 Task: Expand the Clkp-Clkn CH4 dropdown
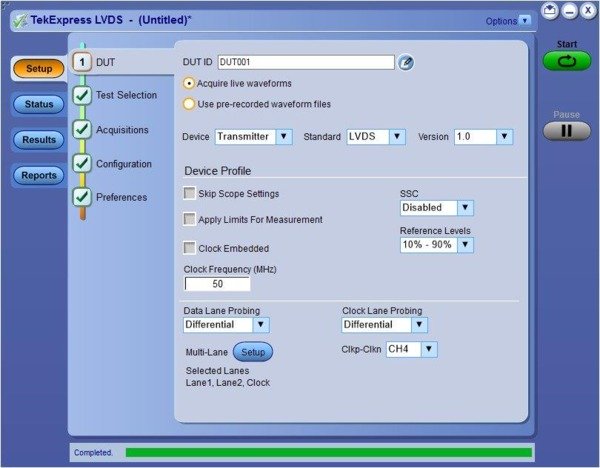(x=429, y=349)
